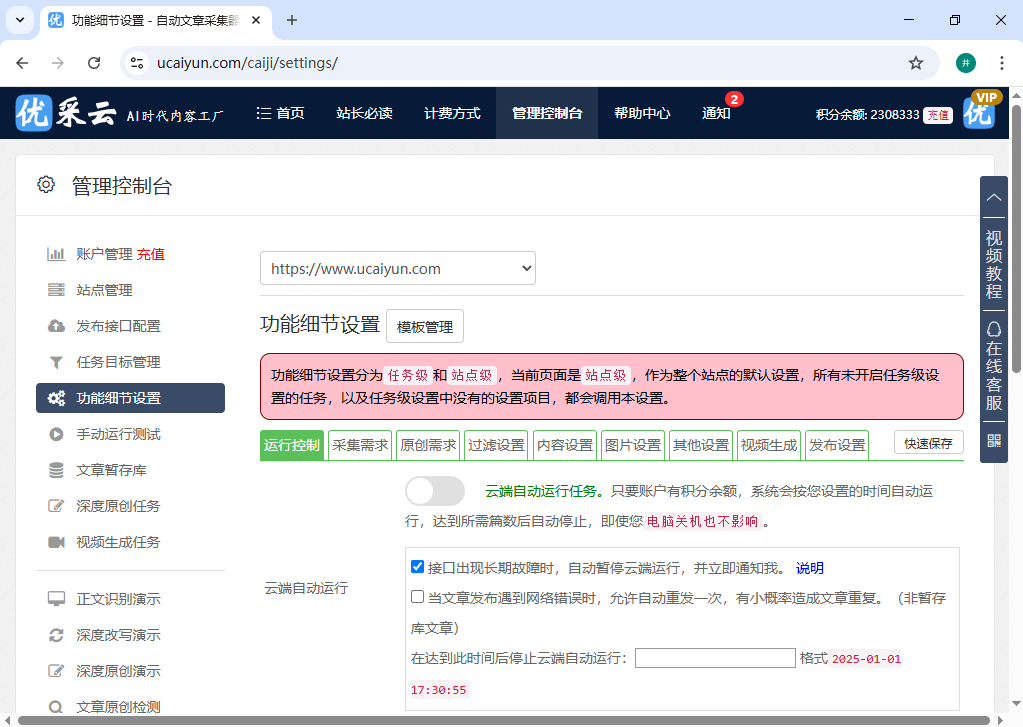
Task: Click the QR code icon on right sidebar
Action: [x=993, y=440]
